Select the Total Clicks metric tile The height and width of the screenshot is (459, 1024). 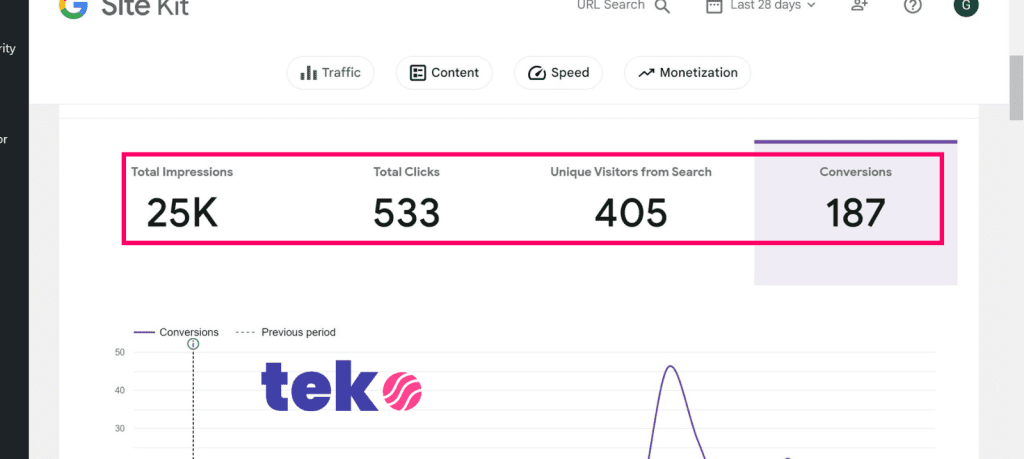406,199
